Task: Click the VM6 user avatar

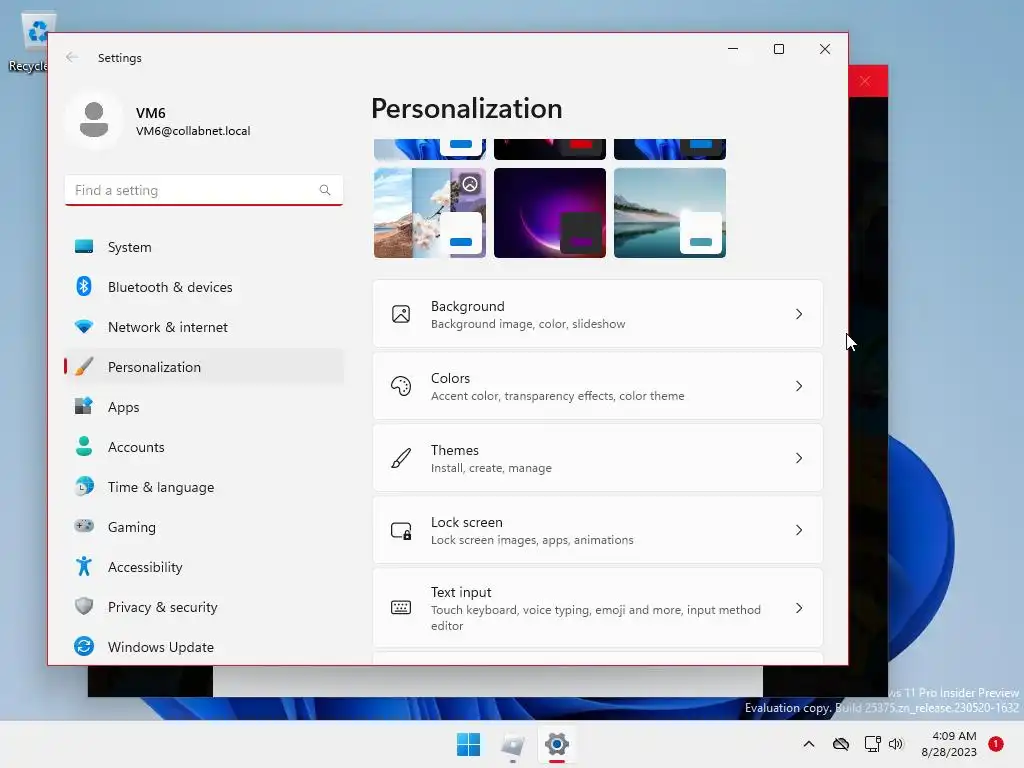Action: coord(94,120)
